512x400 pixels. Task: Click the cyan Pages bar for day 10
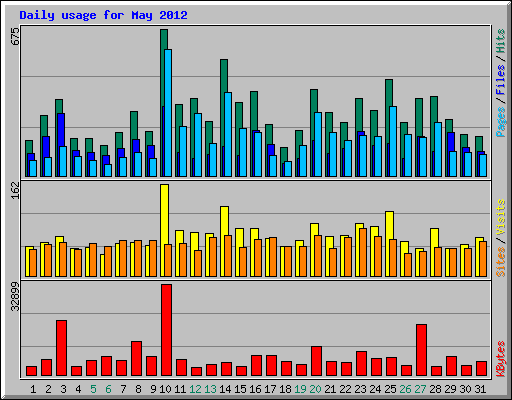[168, 113]
